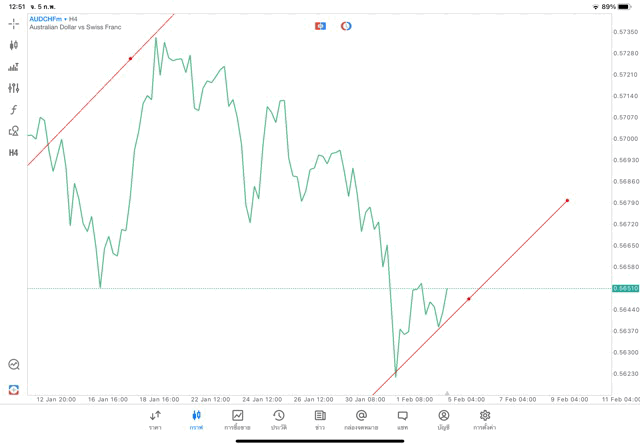Image resolution: width=640 pixels, height=447 pixels.
Task: Open the History (ประวัติ) tab
Action: [279, 419]
